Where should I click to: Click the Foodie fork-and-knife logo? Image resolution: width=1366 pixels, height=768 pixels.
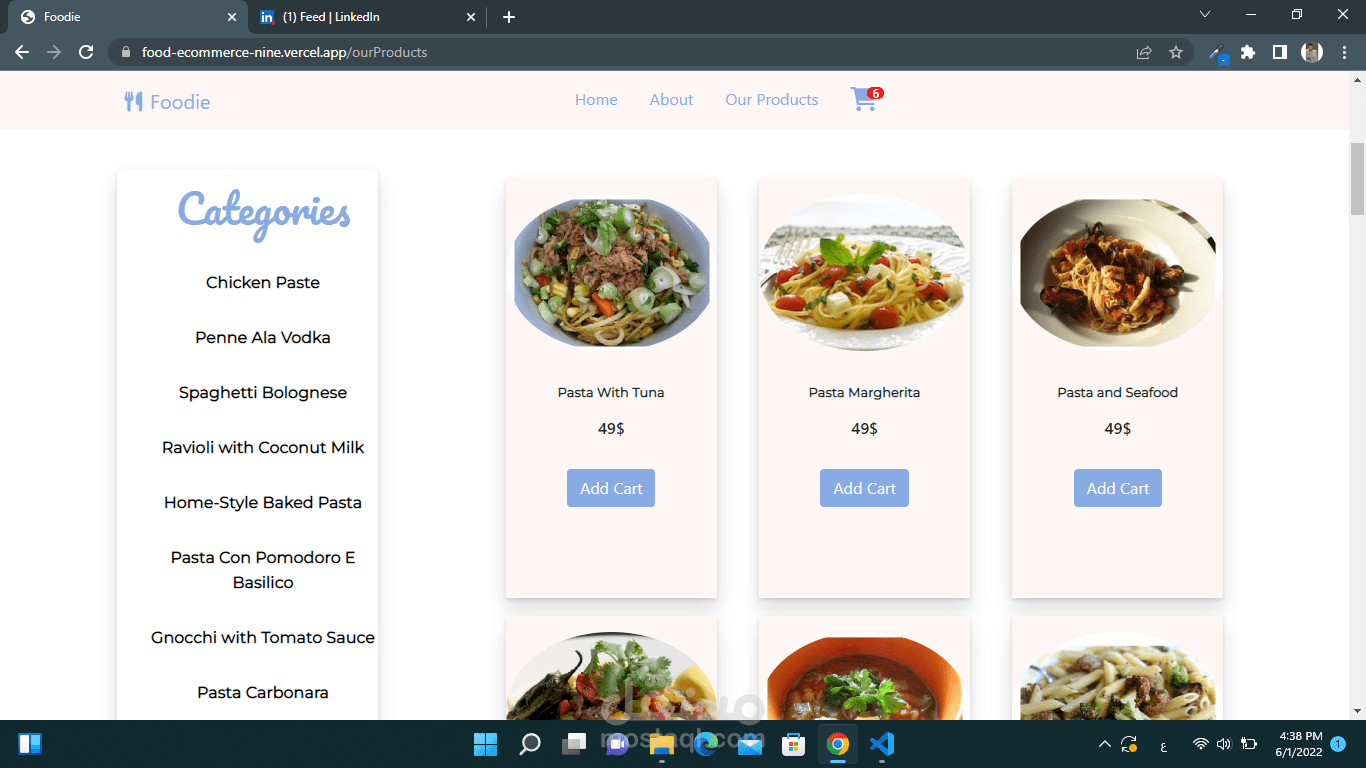(x=133, y=100)
